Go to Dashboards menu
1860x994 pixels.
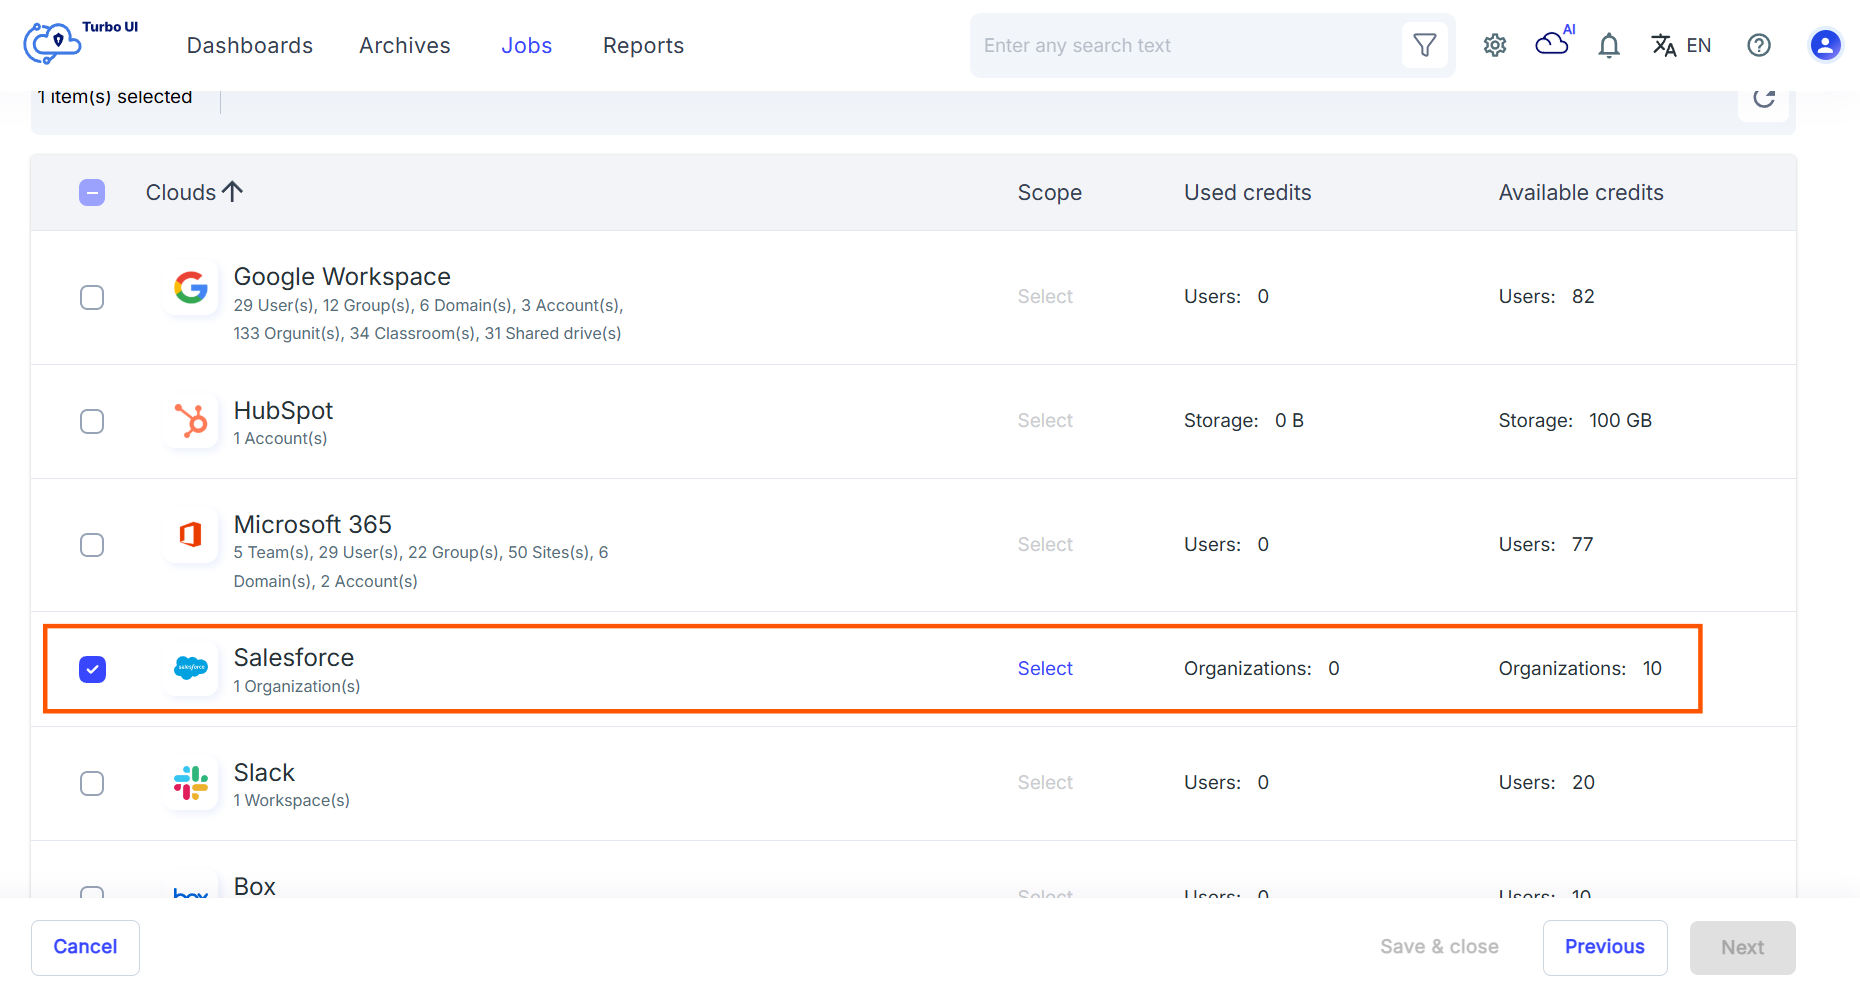click(250, 45)
